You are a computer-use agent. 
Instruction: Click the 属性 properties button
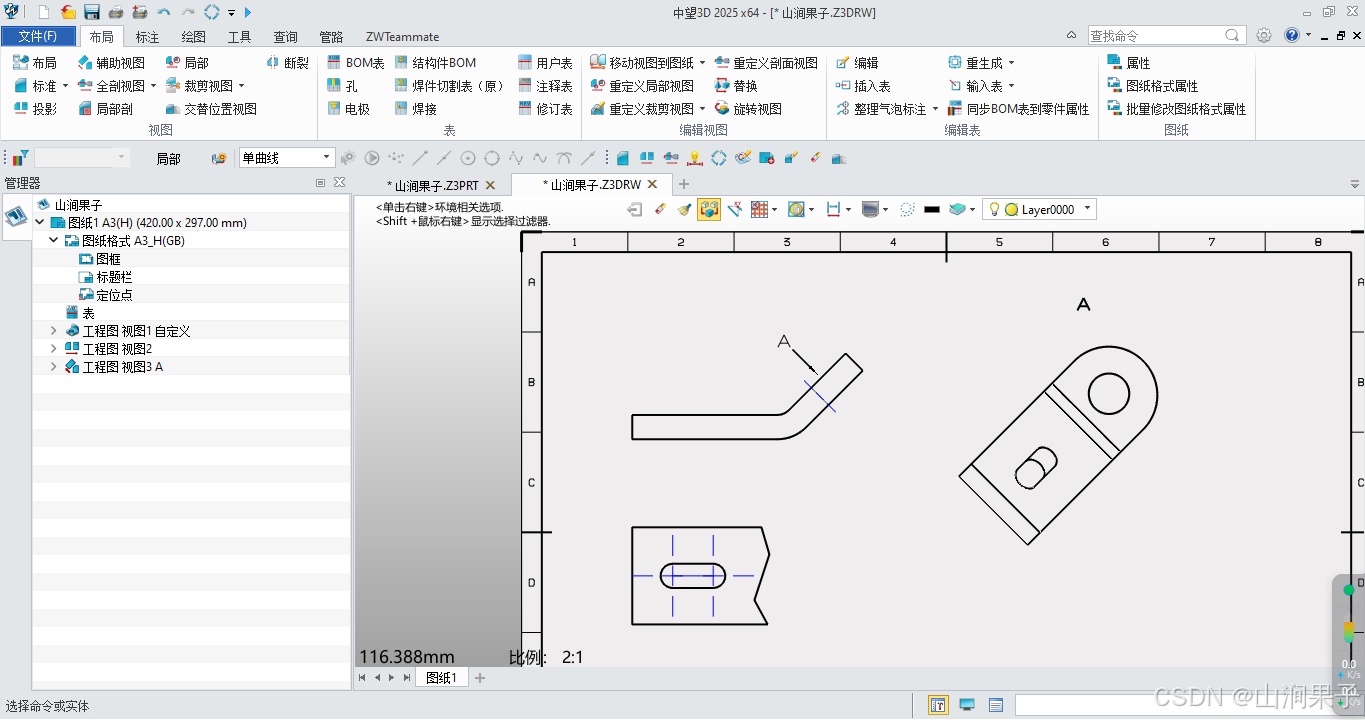point(1129,62)
